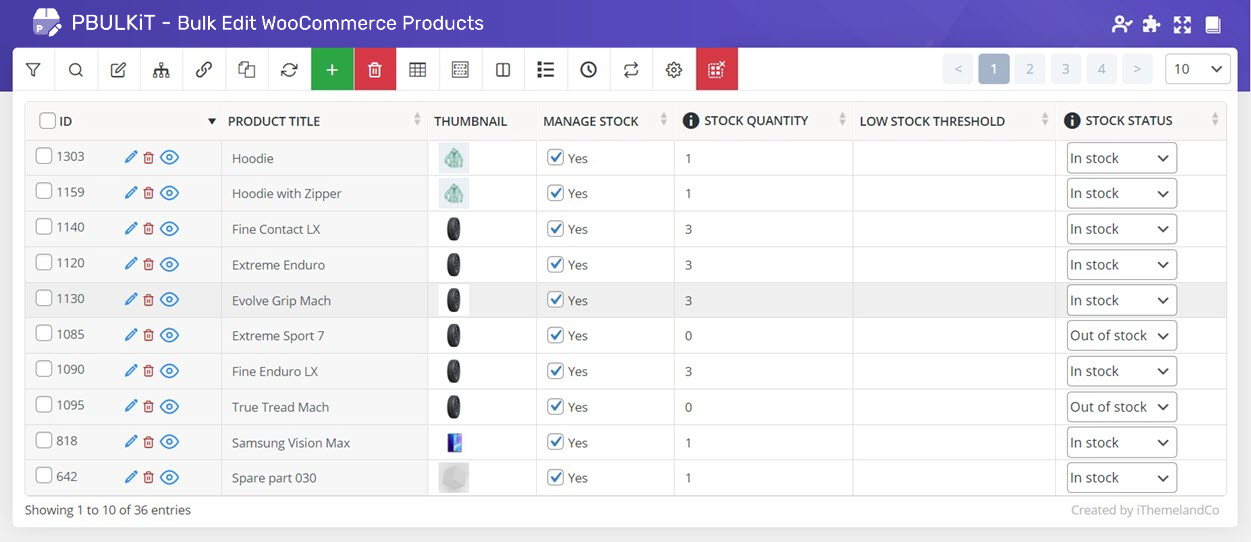Viewport: 1251px width, 542px height.
Task: Go to page 2 of results
Action: coord(1029,69)
